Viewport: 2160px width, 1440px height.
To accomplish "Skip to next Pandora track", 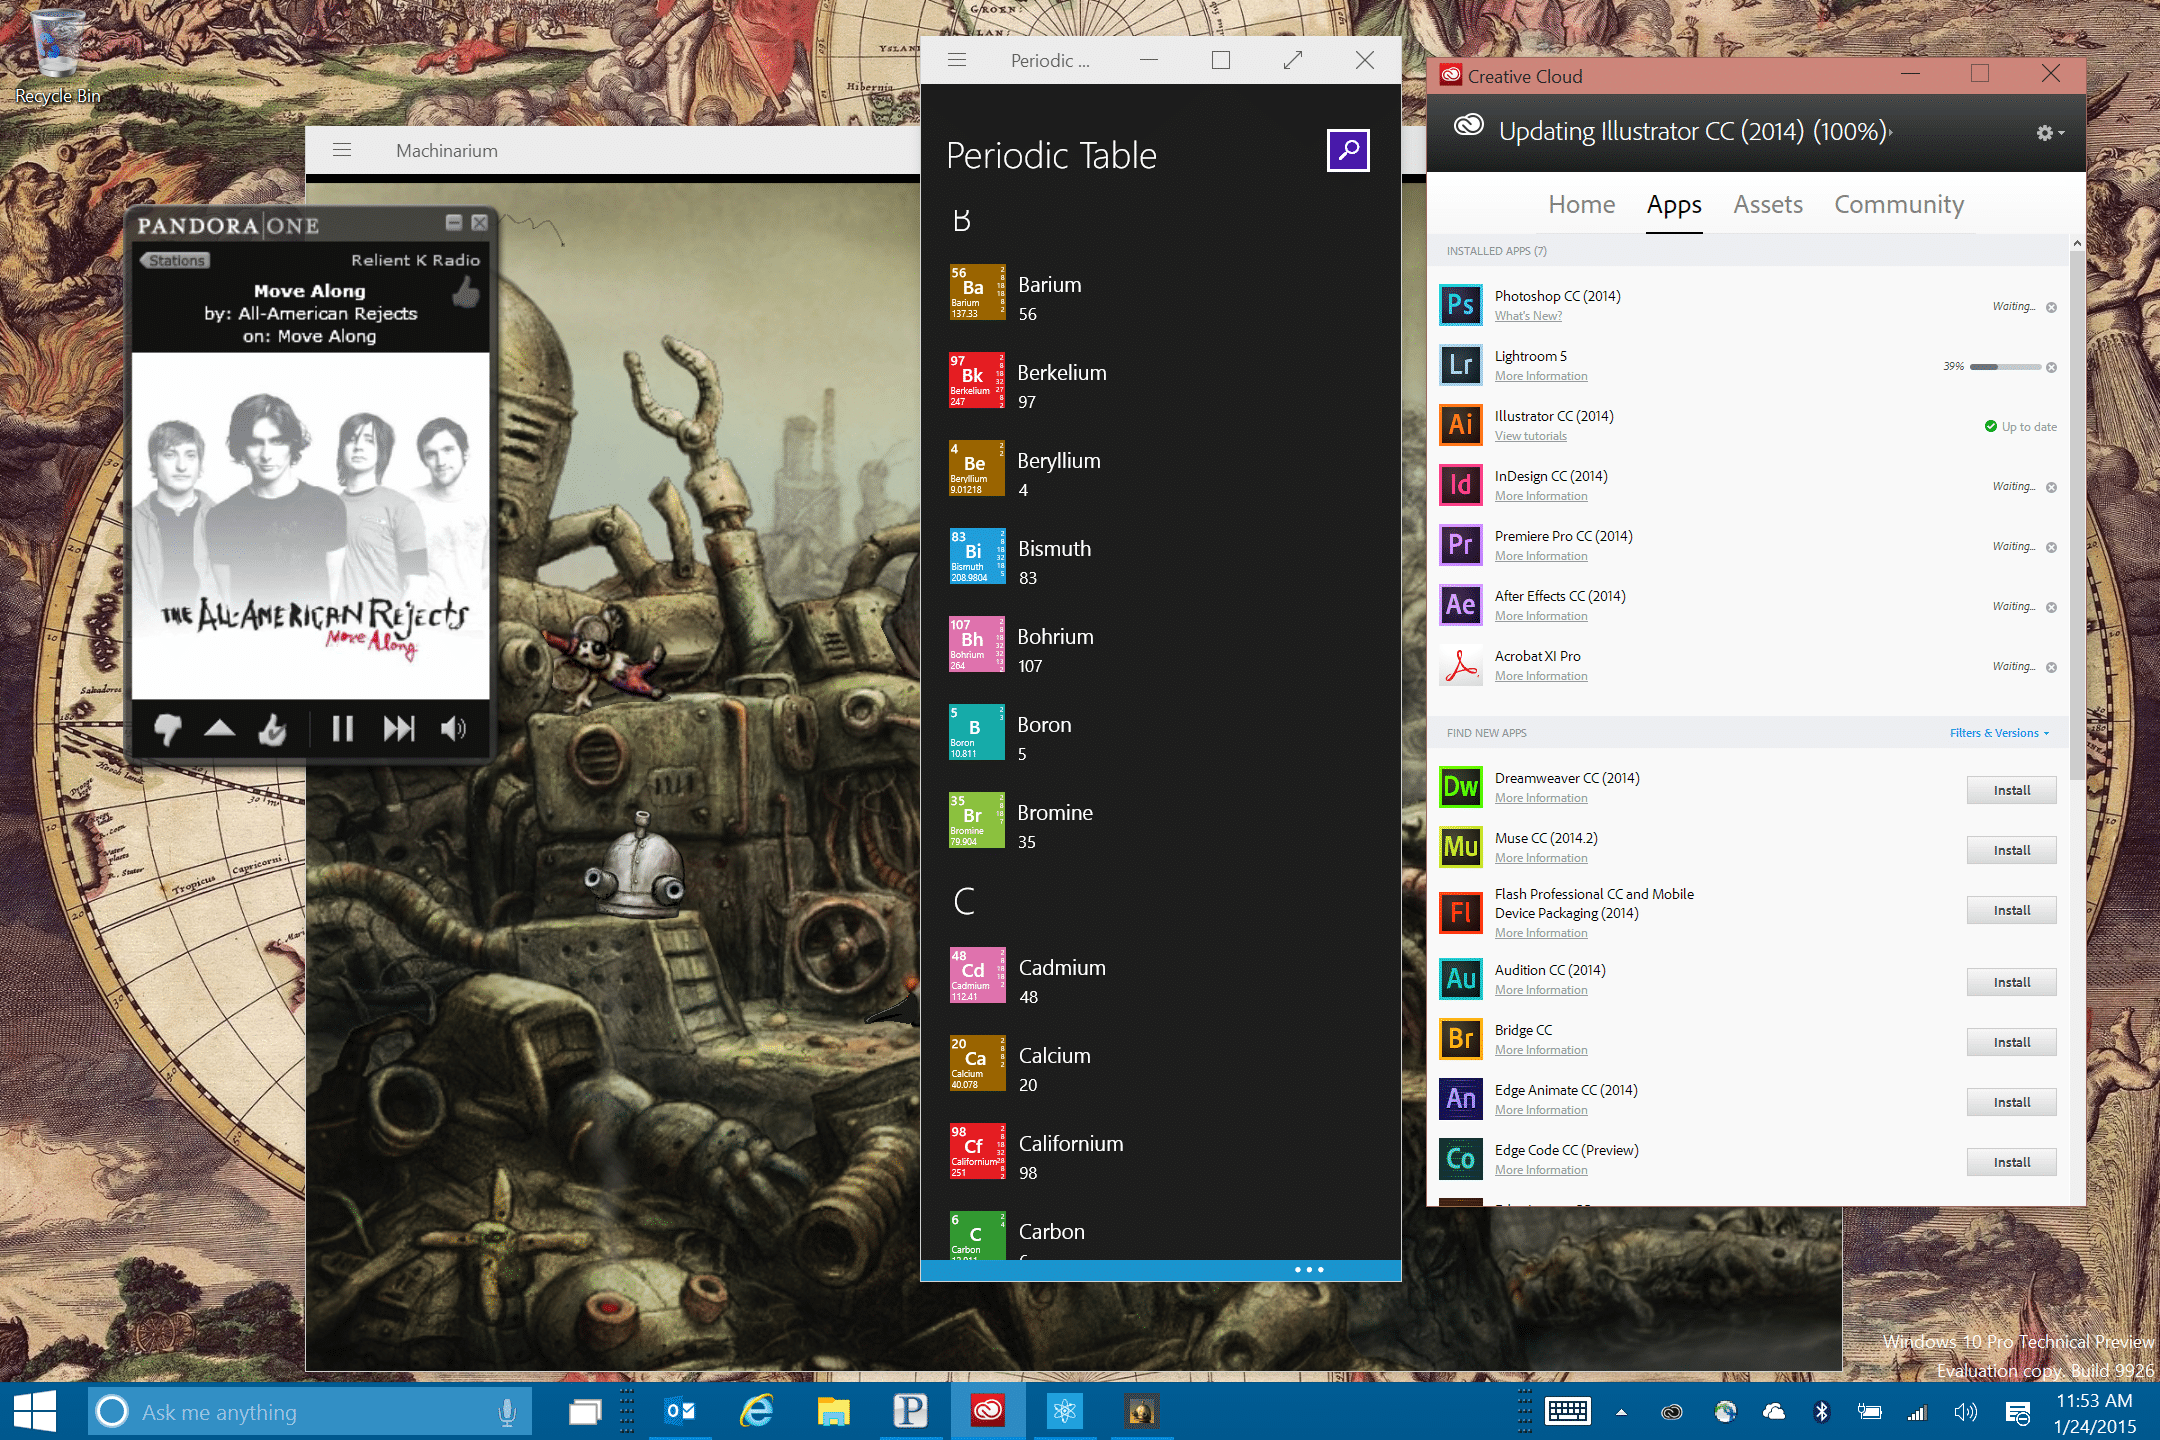I will (x=399, y=729).
